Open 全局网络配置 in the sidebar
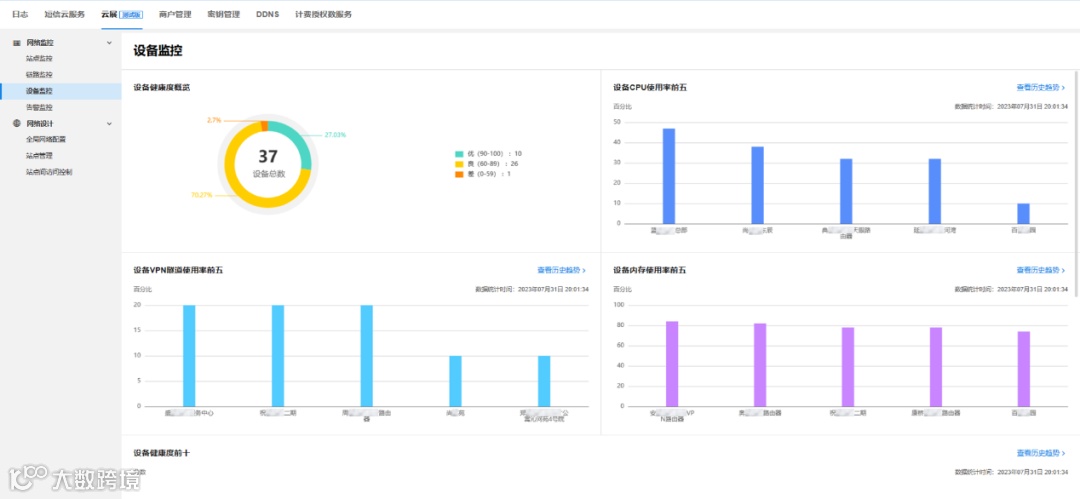The image size is (1080, 499). [x=46, y=139]
